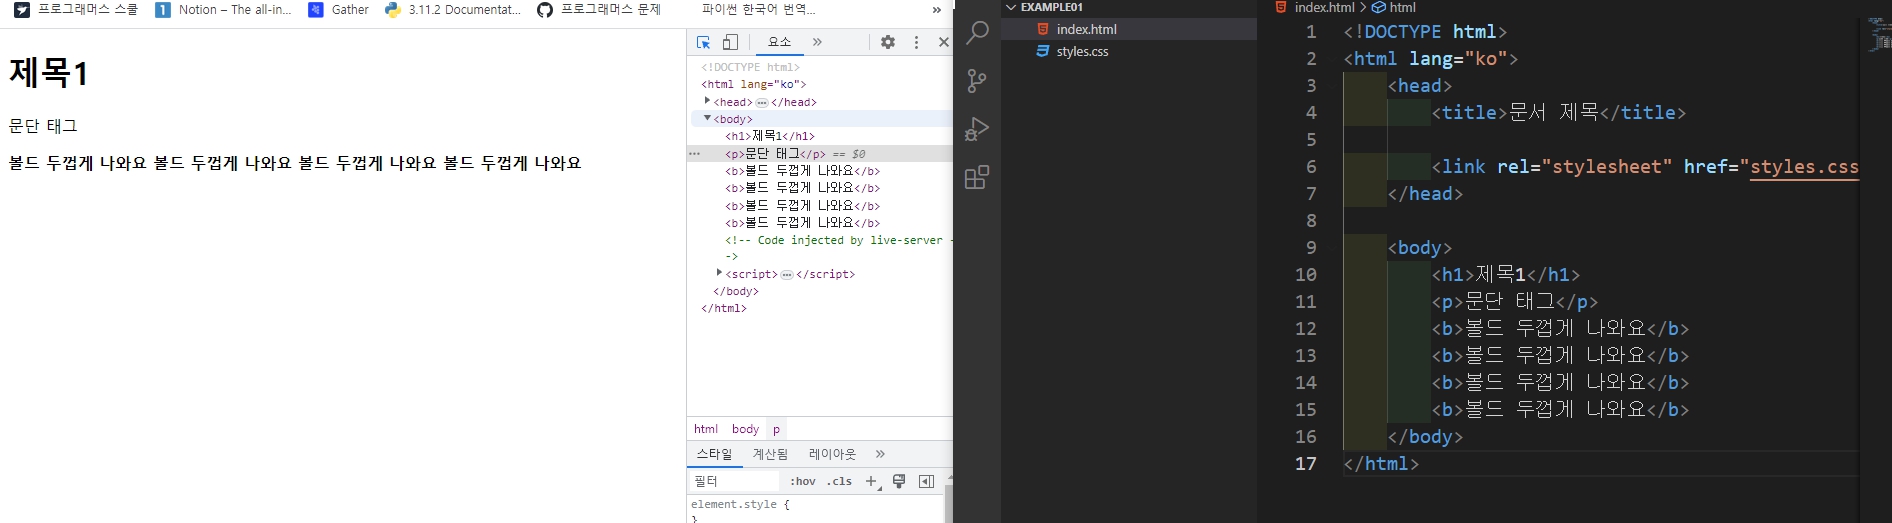Click line number 9 in the editor gutter
1892x523 pixels.
[1311, 248]
